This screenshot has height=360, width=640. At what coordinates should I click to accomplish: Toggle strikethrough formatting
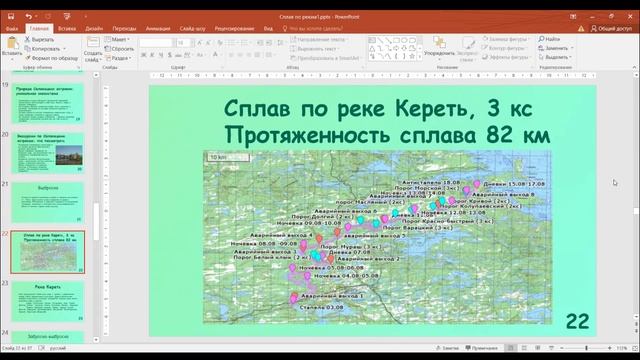click(x=178, y=55)
